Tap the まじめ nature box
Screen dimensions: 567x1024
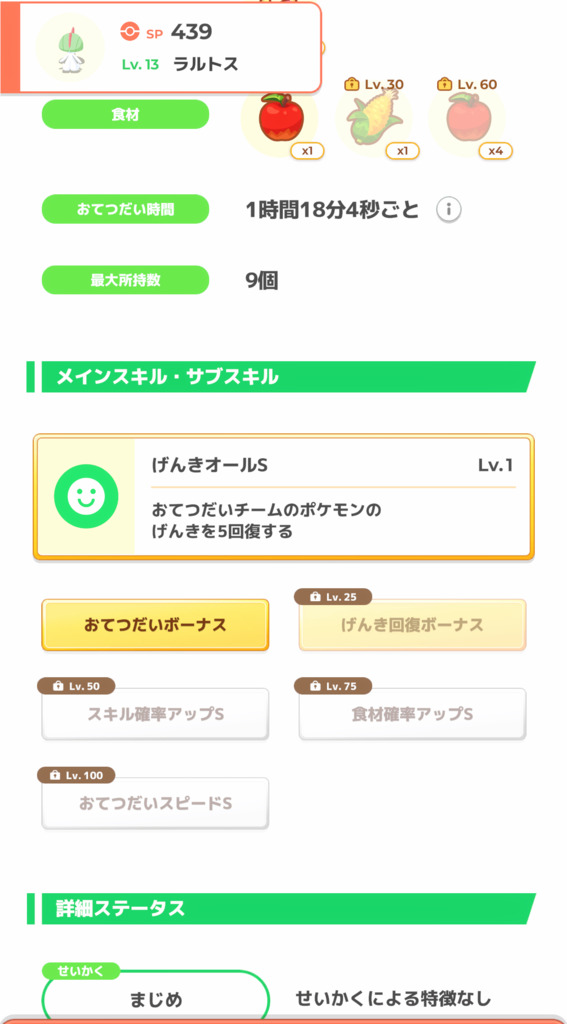click(x=155, y=999)
